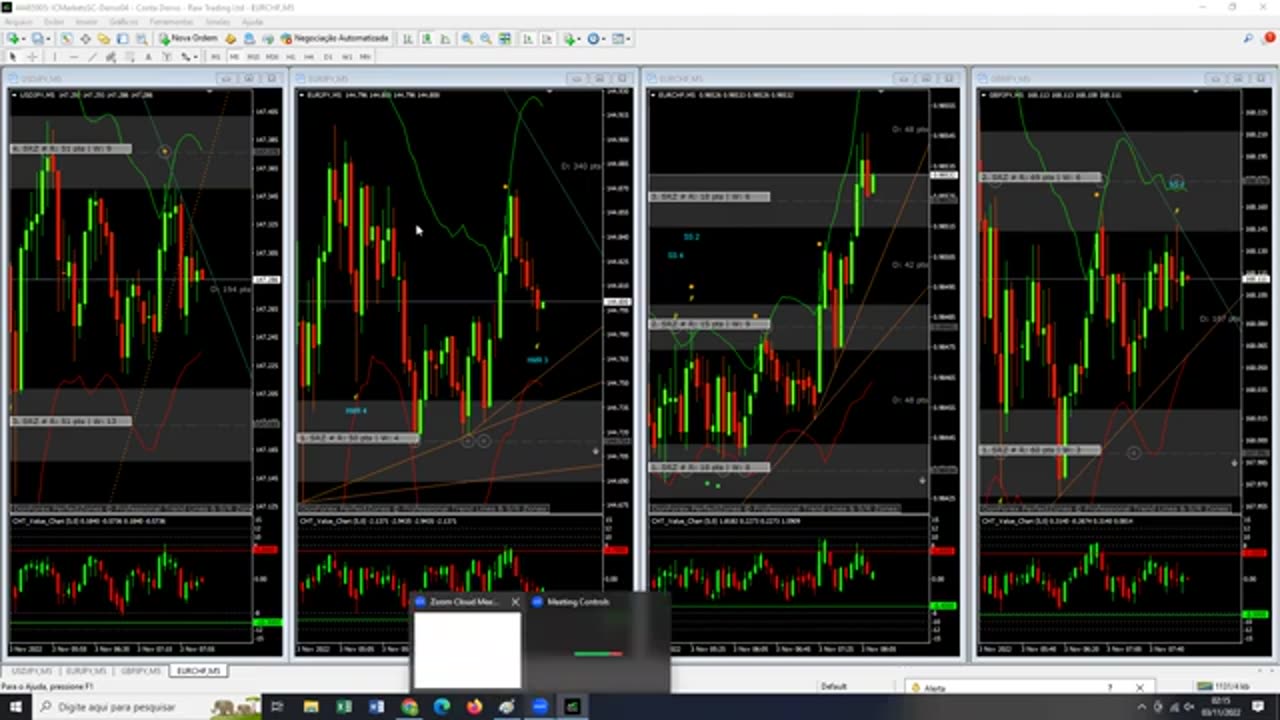Switch to H1 timeframe
This screenshot has height=720, width=1280.
pyautogui.click(x=291, y=57)
